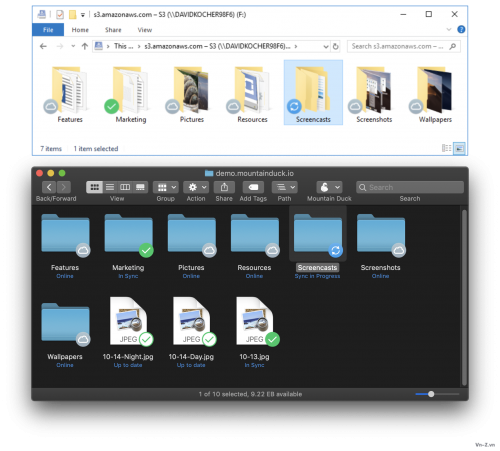Open the Action gear menu
The image size is (500, 451).
pyautogui.click(x=196, y=187)
